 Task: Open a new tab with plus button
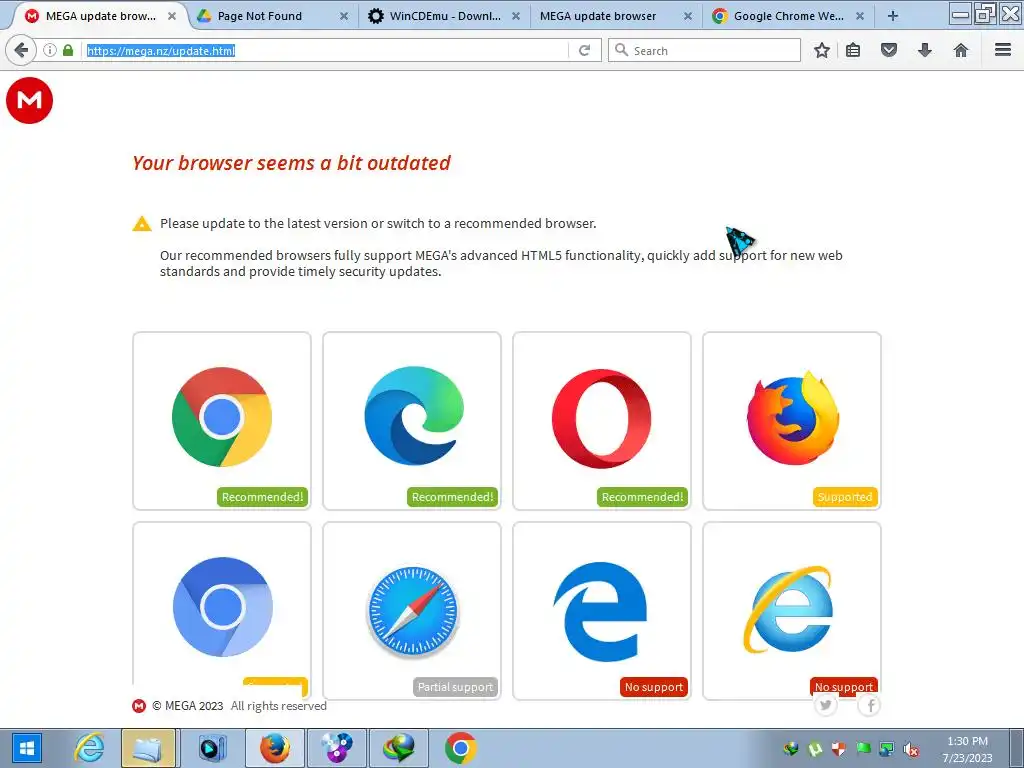click(893, 16)
